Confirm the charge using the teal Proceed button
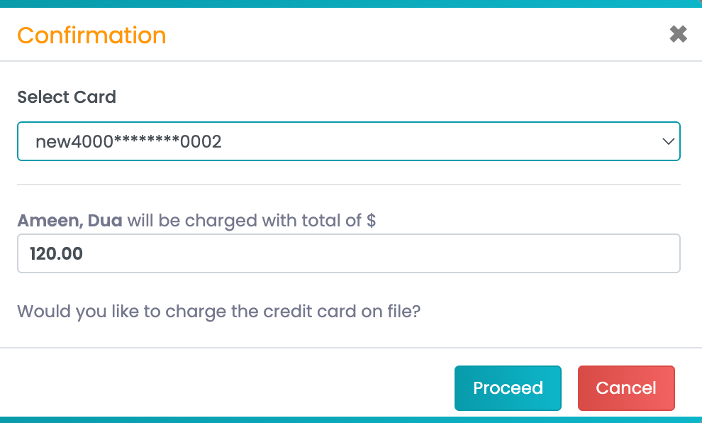Image resolution: width=702 pixels, height=424 pixels. (x=508, y=388)
